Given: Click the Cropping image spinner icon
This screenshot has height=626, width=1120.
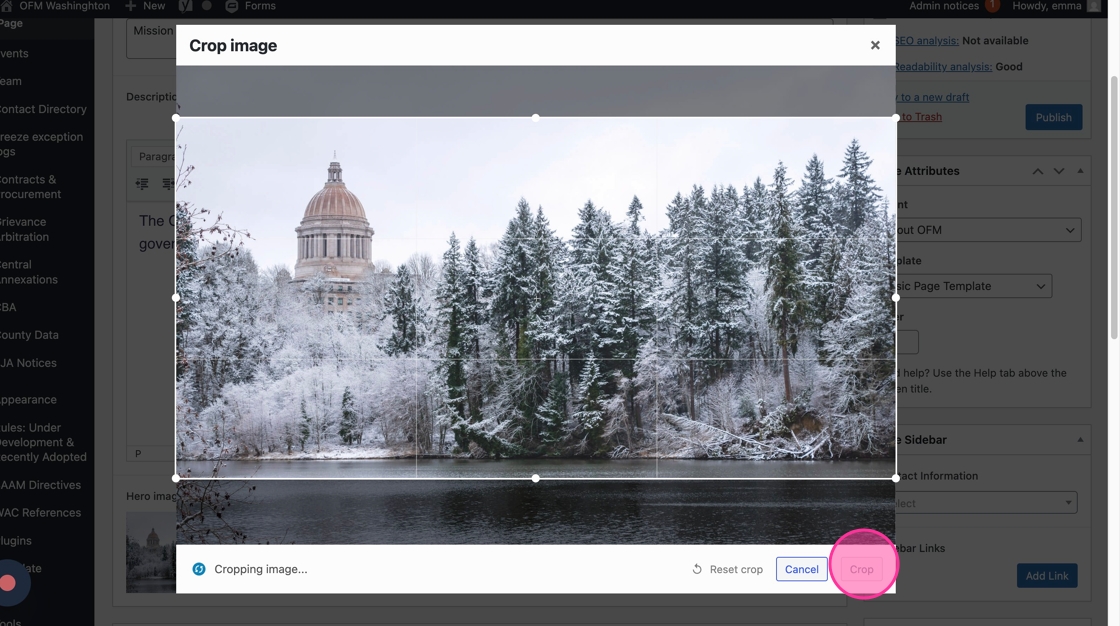Looking at the screenshot, I should click(x=199, y=570).
